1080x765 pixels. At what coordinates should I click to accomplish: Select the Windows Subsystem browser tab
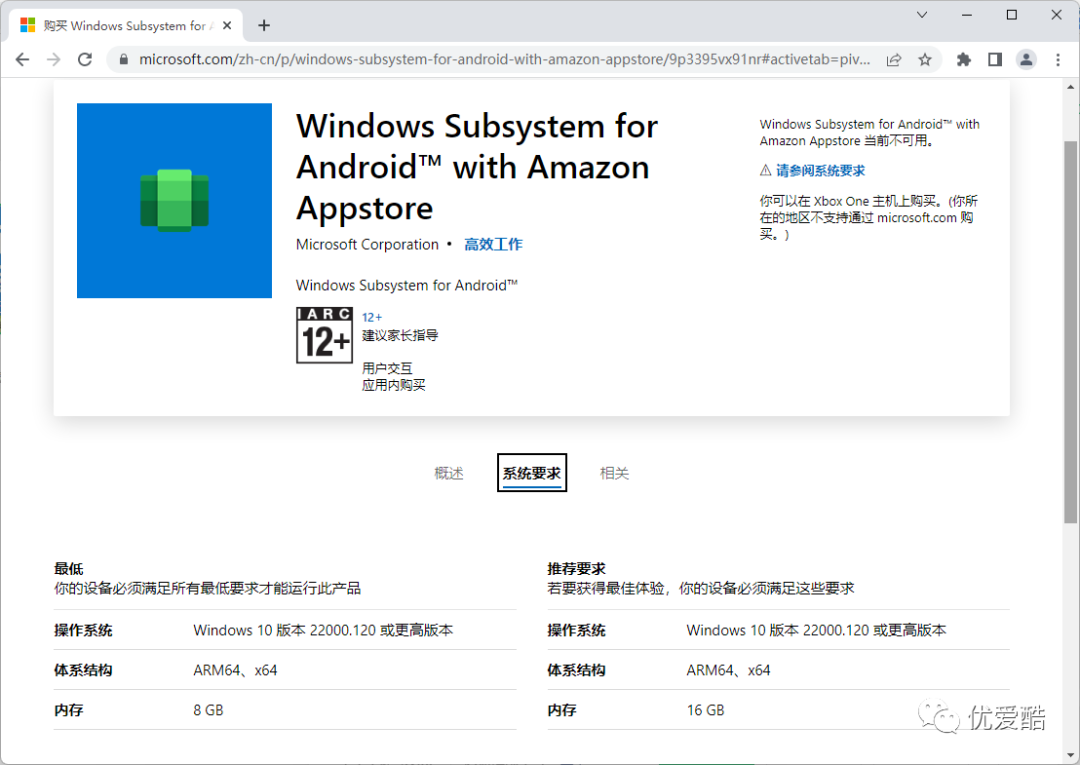coord(126,25)
